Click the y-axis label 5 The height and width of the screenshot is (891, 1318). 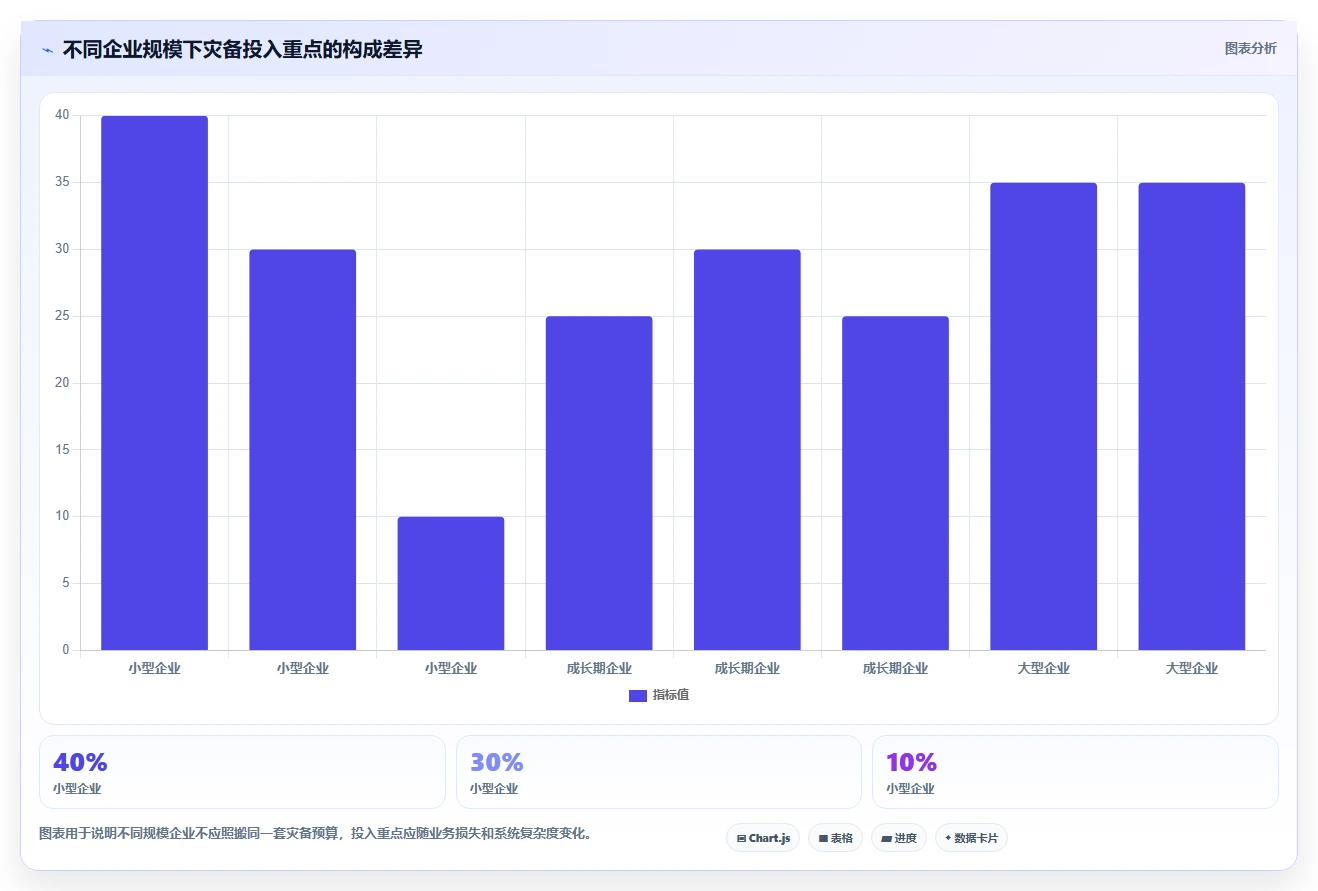click(x=65, y=583)
